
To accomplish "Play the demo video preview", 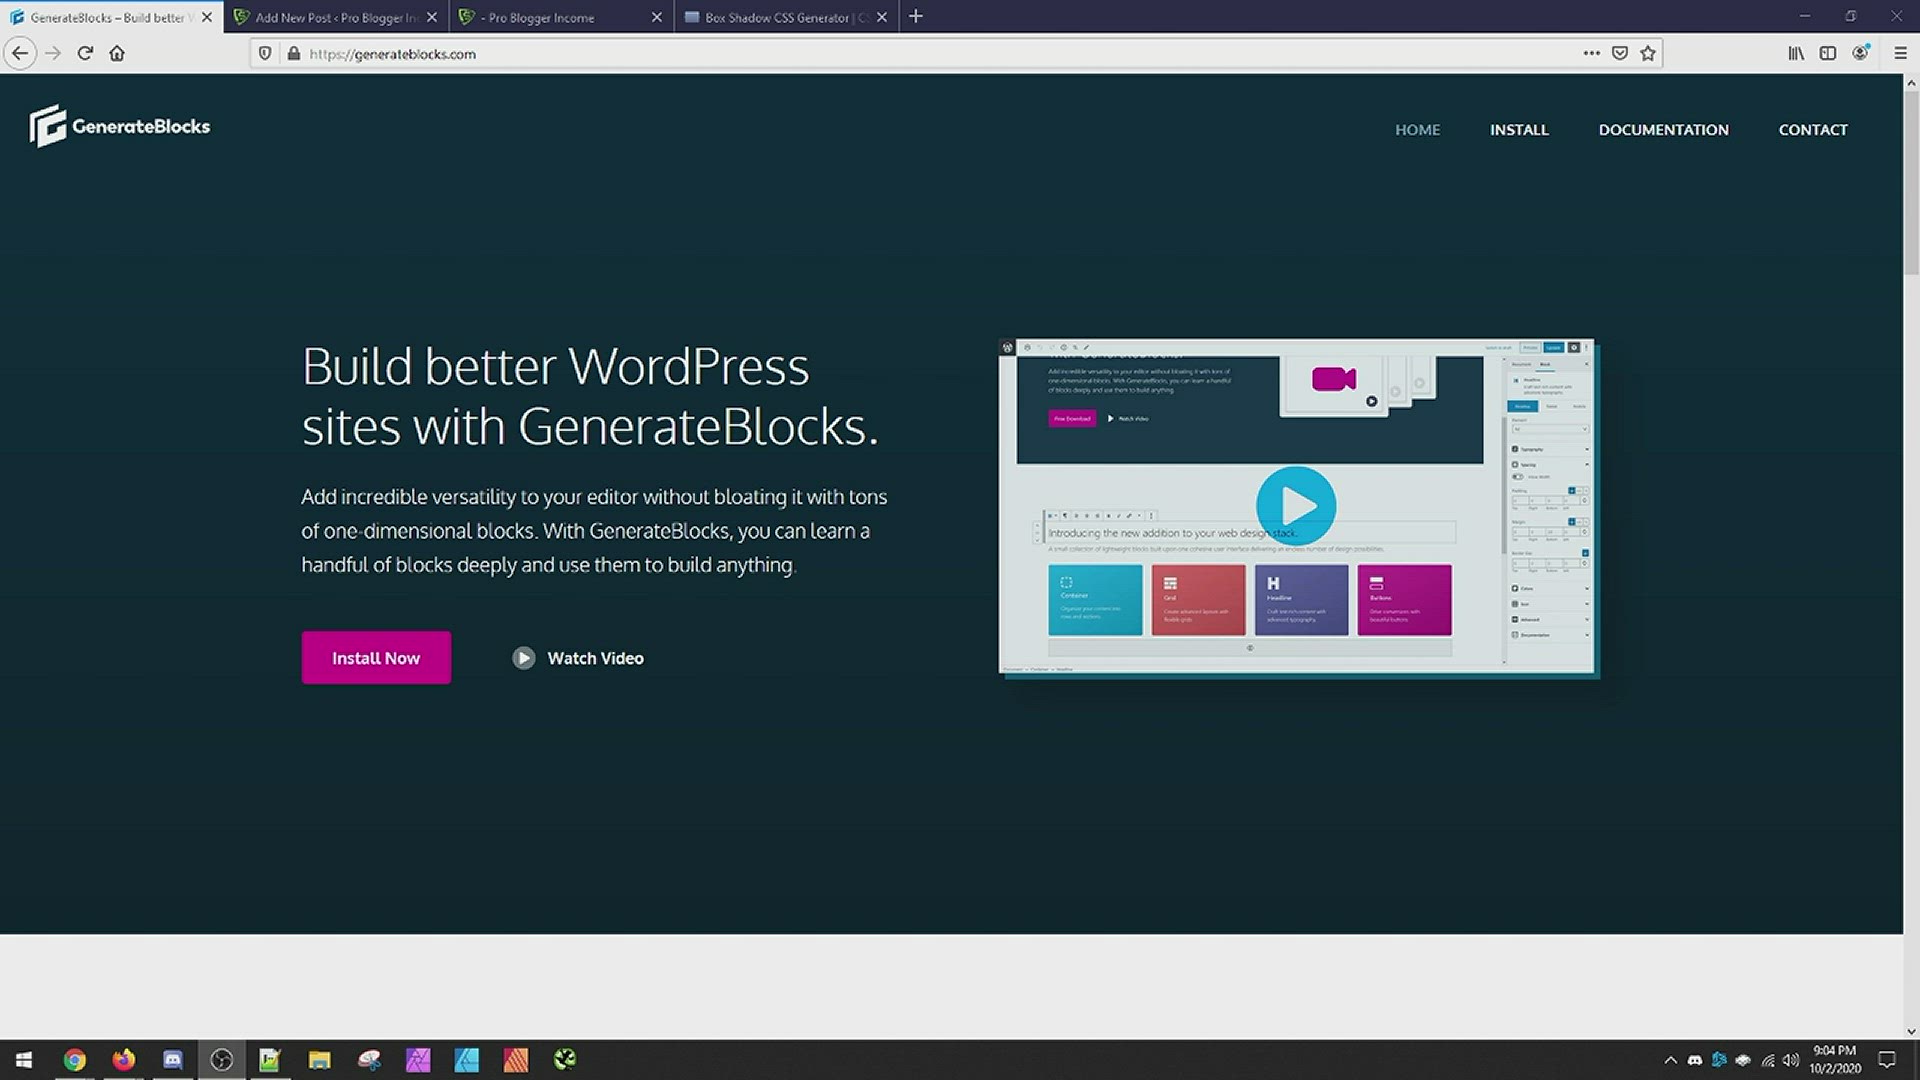I will [1296, 506].
